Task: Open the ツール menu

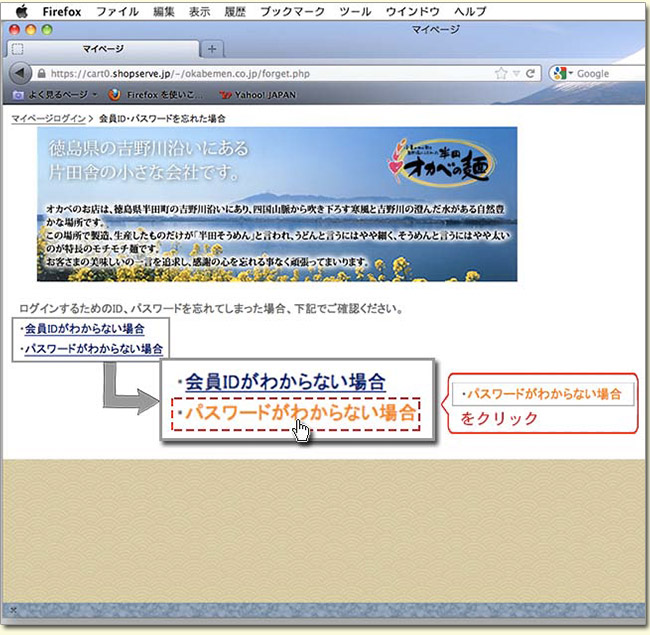Action: point(355,11)
